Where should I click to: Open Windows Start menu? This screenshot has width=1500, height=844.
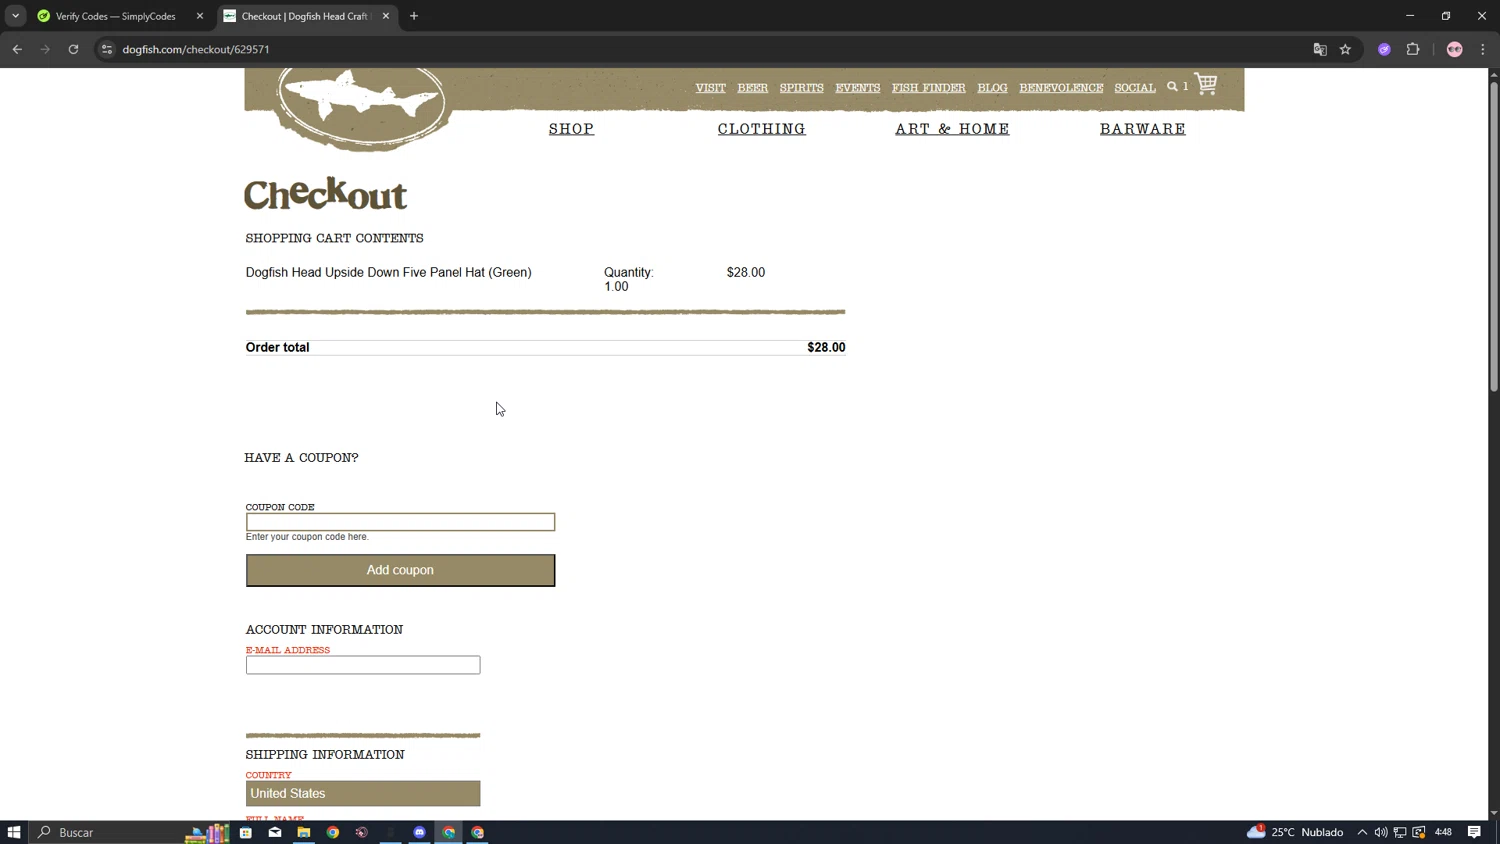(x=14, y=832)
